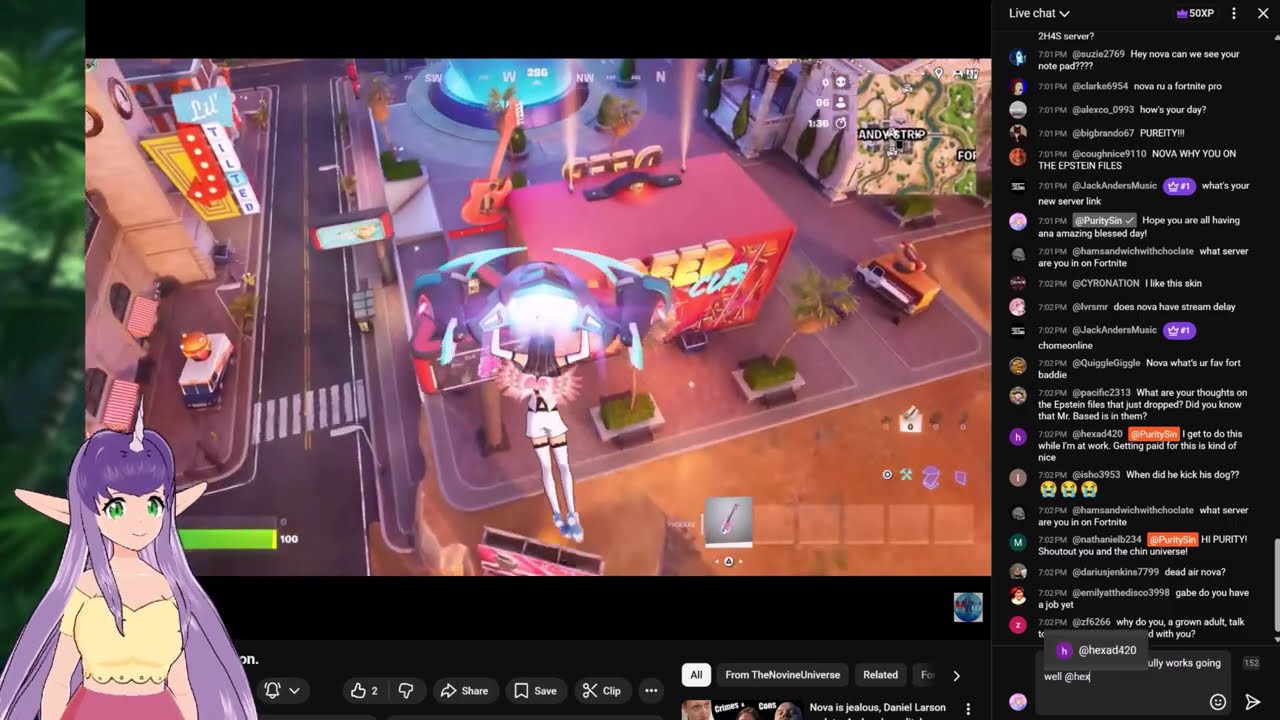Click the gold #1 crown badge of @JackAndersMusic
This screenshot has width=1280, height=720.
coord(1178,186)
